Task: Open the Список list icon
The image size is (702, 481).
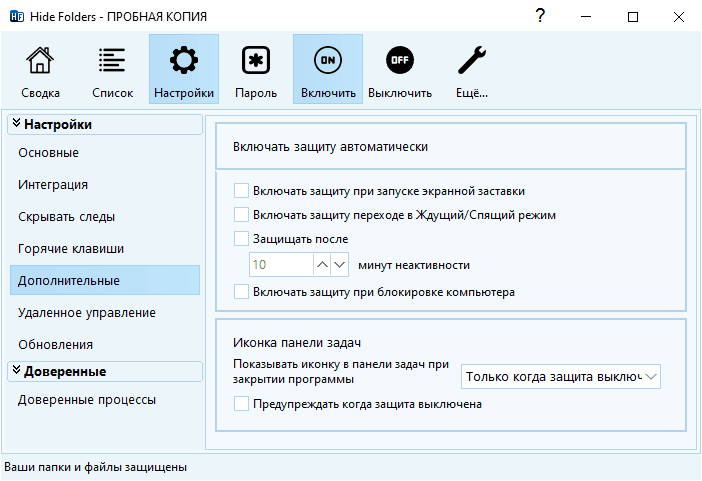Action: point(112,69)
